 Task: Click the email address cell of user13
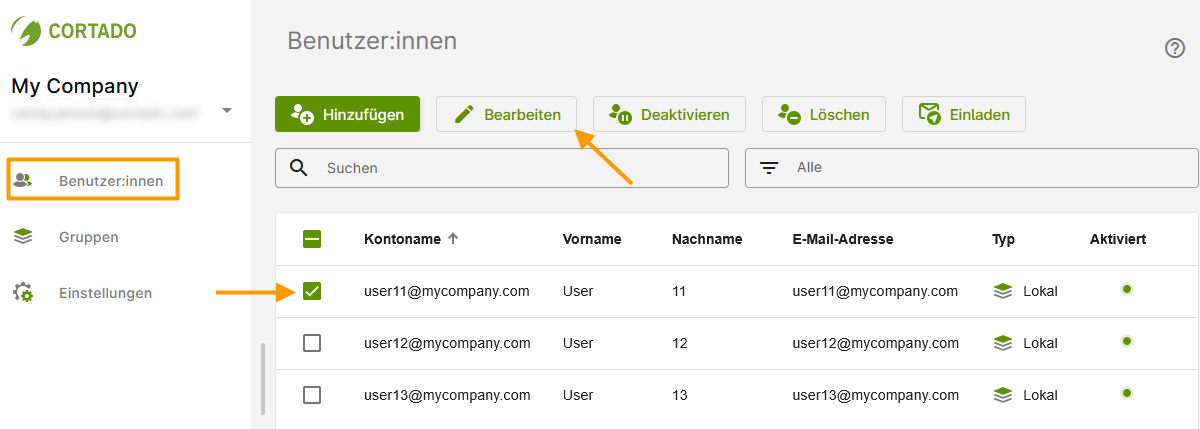875,395
